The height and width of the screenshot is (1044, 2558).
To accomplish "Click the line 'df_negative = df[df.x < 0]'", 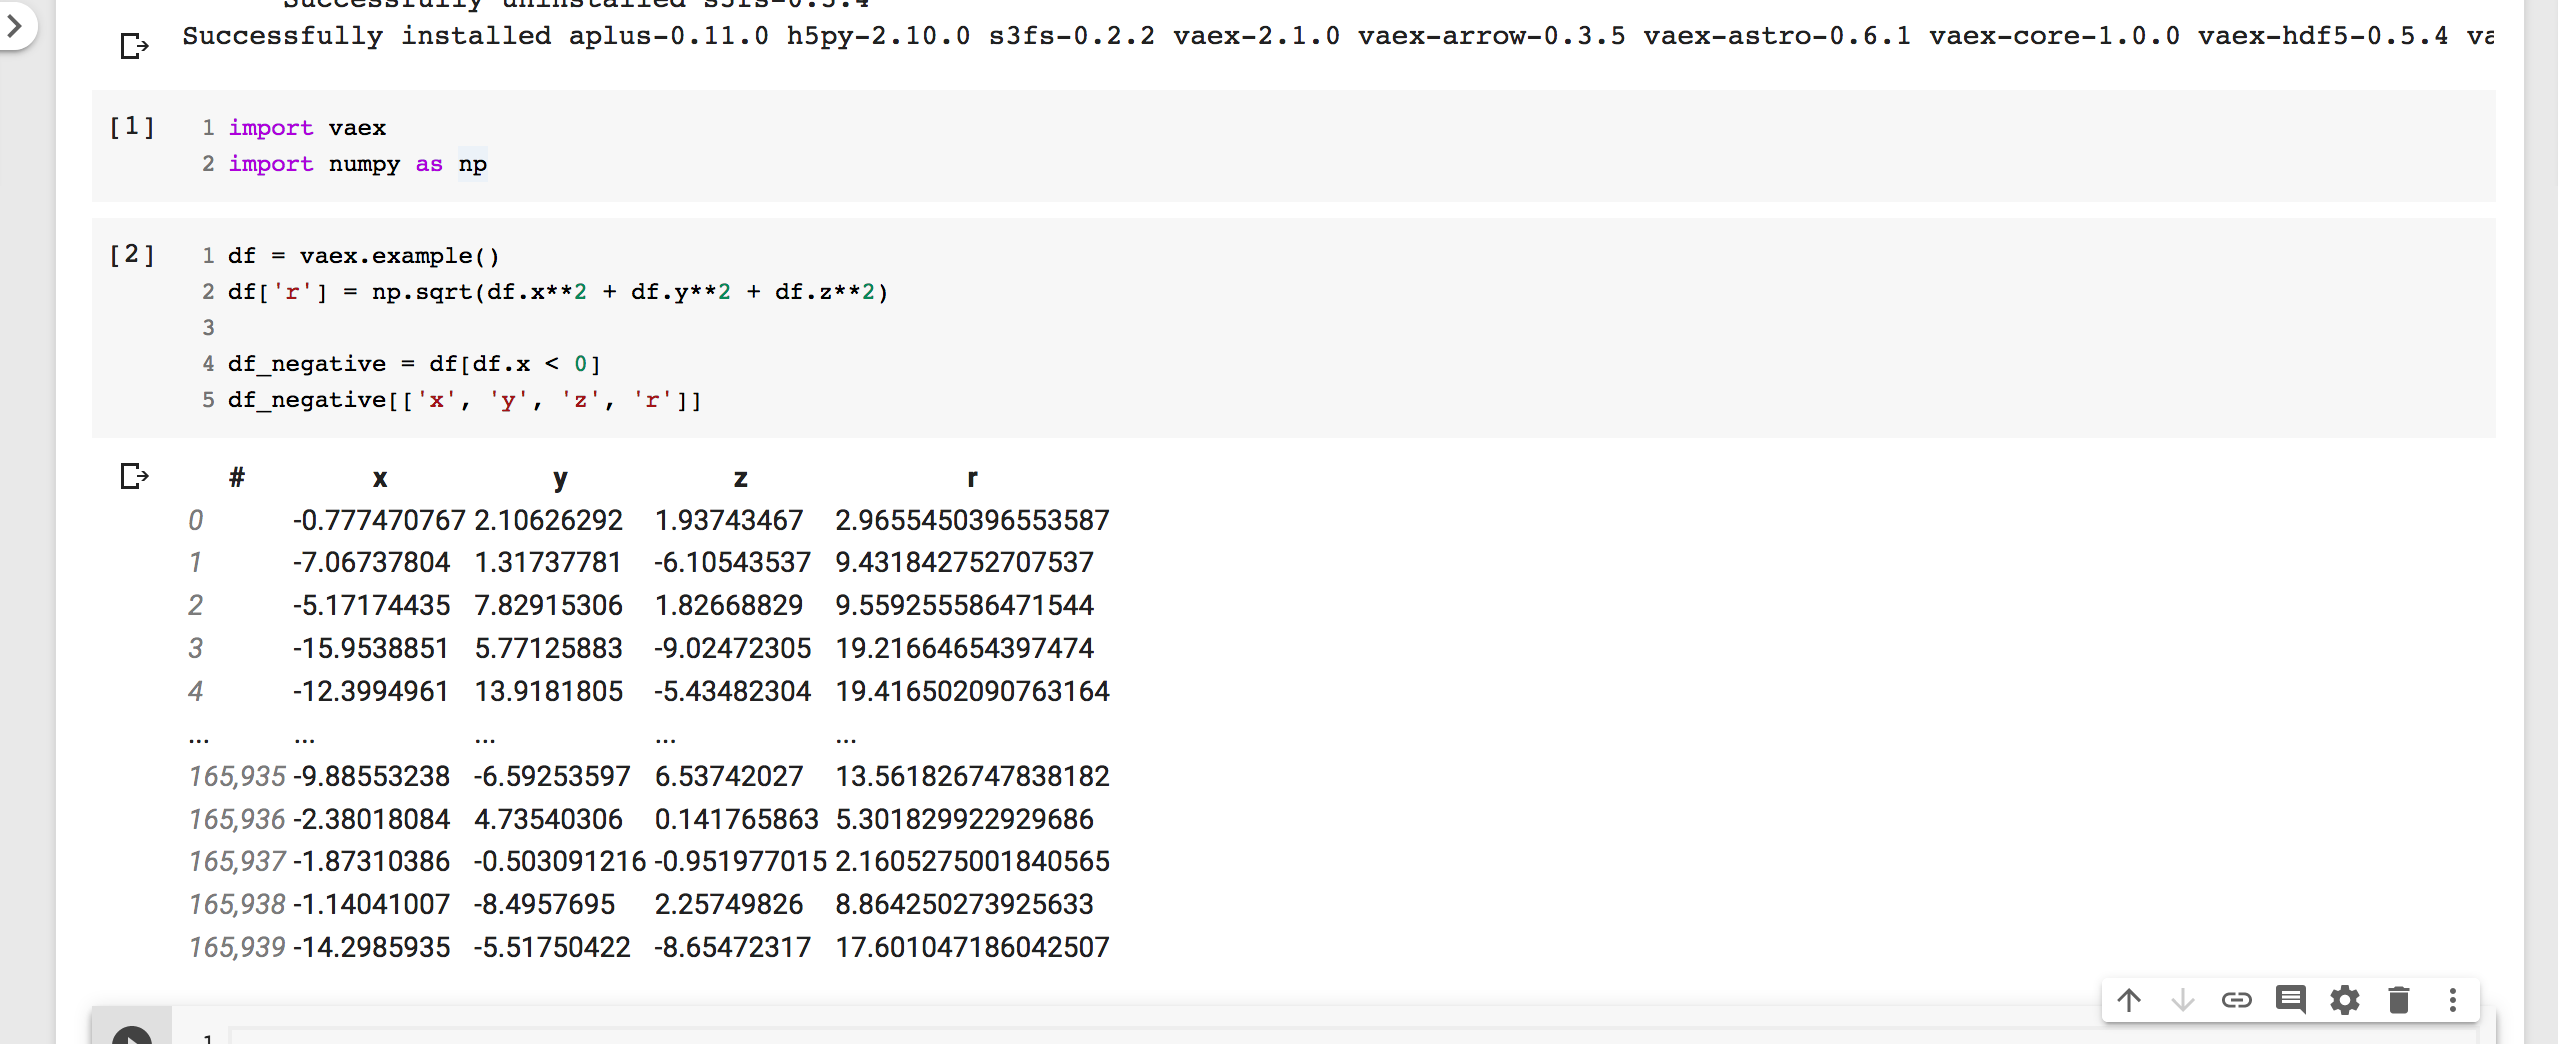I will (415, 364).
